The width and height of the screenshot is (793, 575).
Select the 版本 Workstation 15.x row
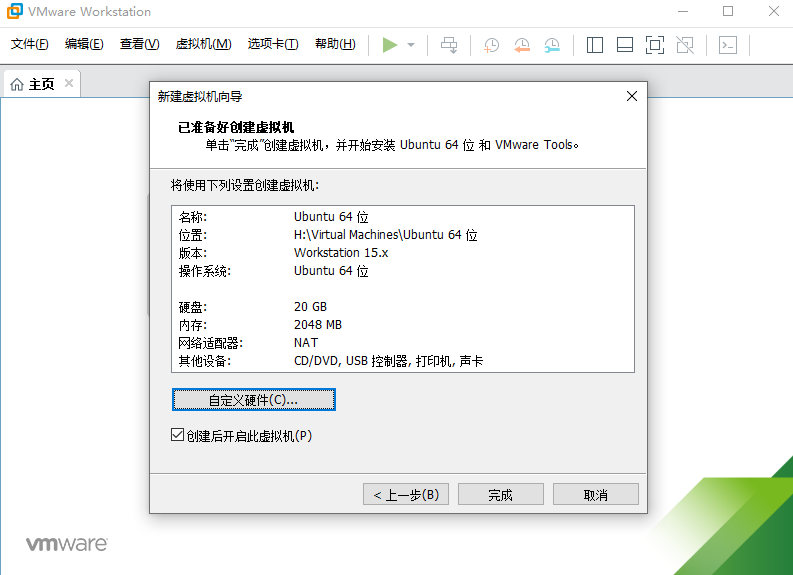click(403, 253)
